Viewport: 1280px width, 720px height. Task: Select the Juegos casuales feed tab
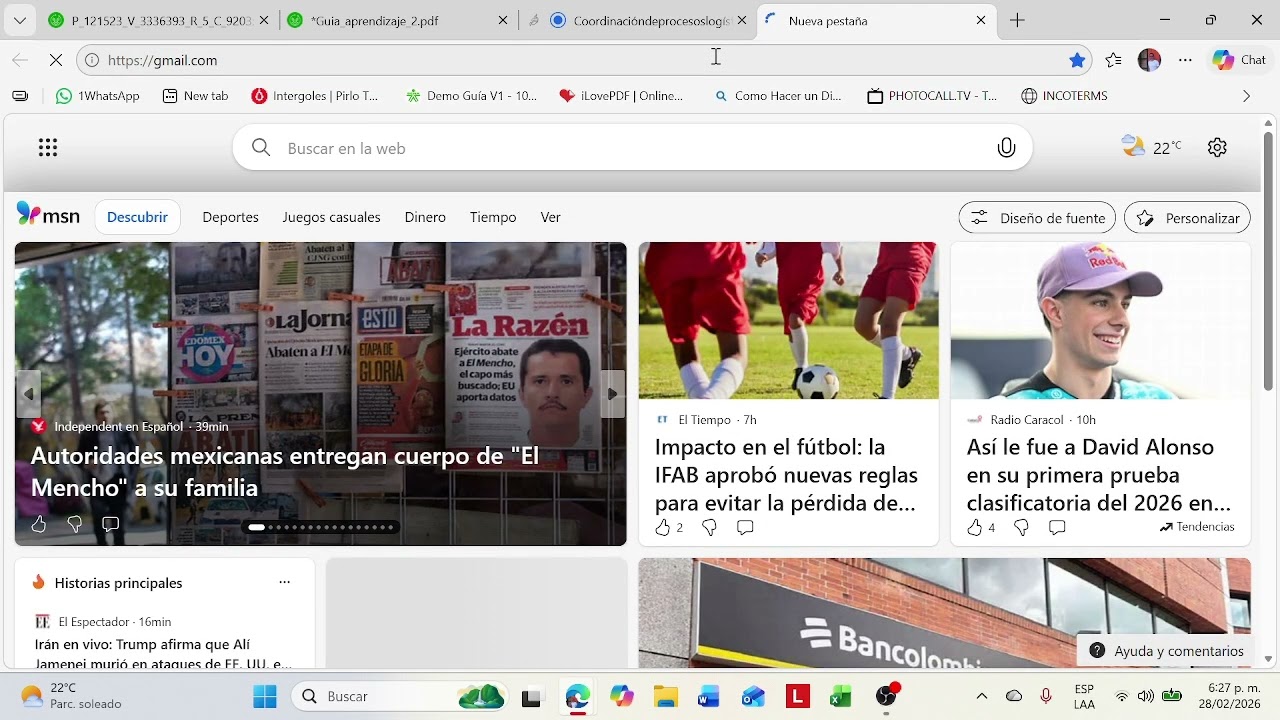tap(331, 217)
